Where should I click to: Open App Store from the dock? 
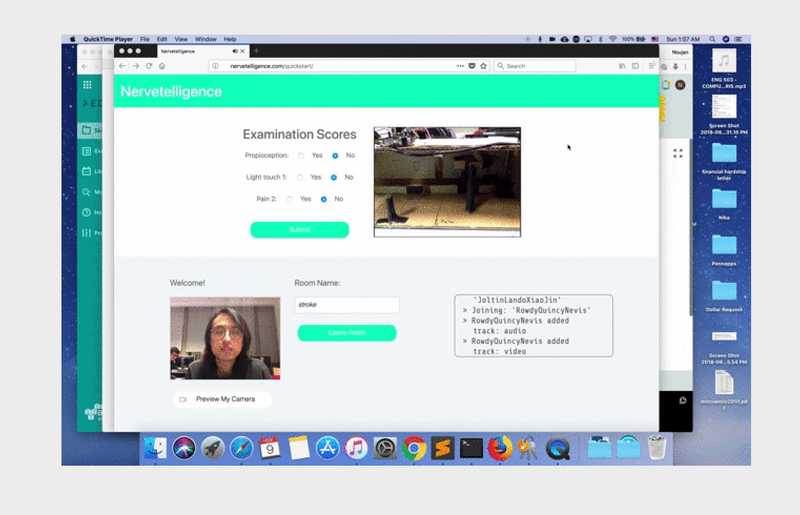point(328,449)
